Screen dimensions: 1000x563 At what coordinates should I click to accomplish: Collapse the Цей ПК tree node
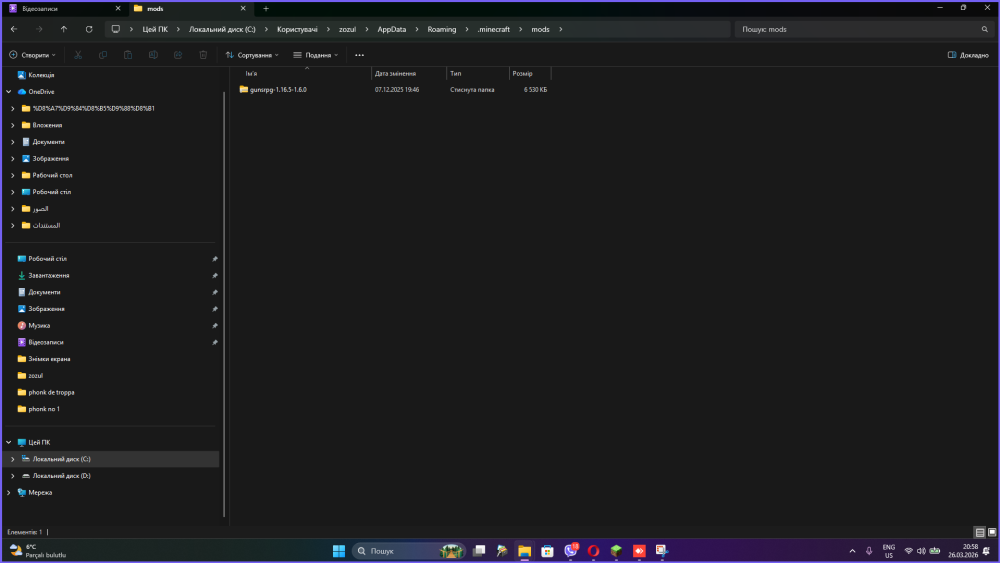click(9, 442)
